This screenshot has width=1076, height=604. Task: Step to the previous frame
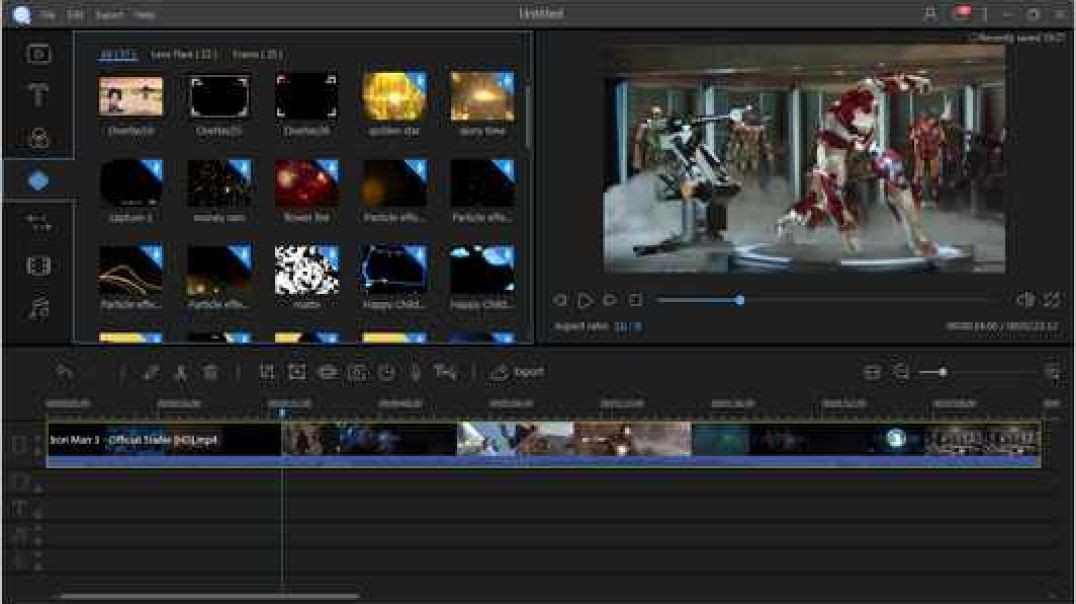tap(560, 300)
